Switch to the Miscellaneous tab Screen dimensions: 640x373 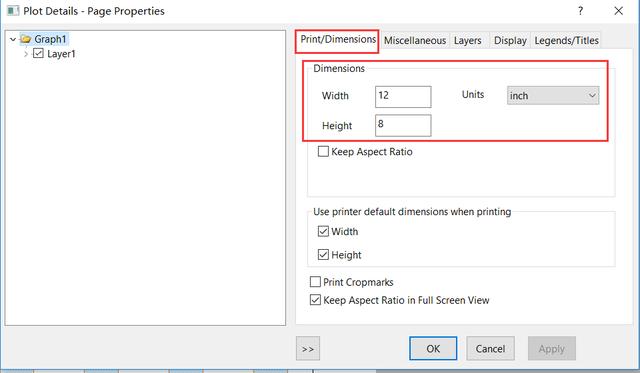coord(415,40)
